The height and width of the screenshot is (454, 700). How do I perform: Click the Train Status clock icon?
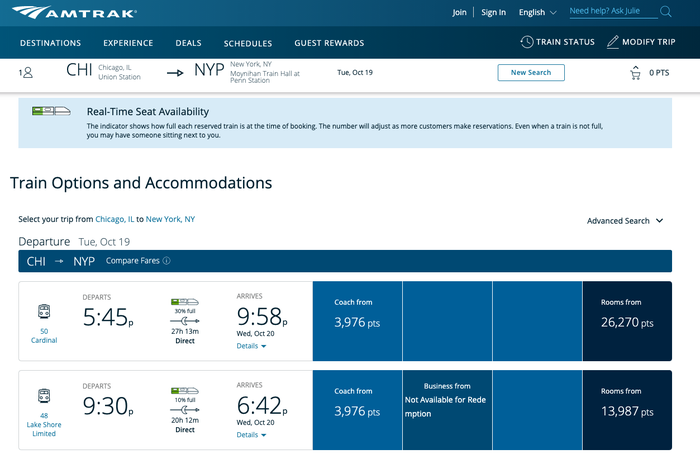[527, 42]
